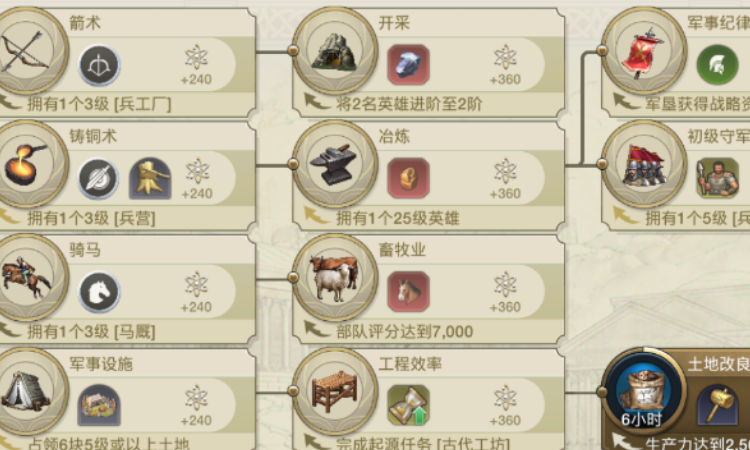Viewport: 750px width, 450px height.
Task: Select the 箭术 crossed bow-and-arrow icon
Action: click(x=26, y=51)
